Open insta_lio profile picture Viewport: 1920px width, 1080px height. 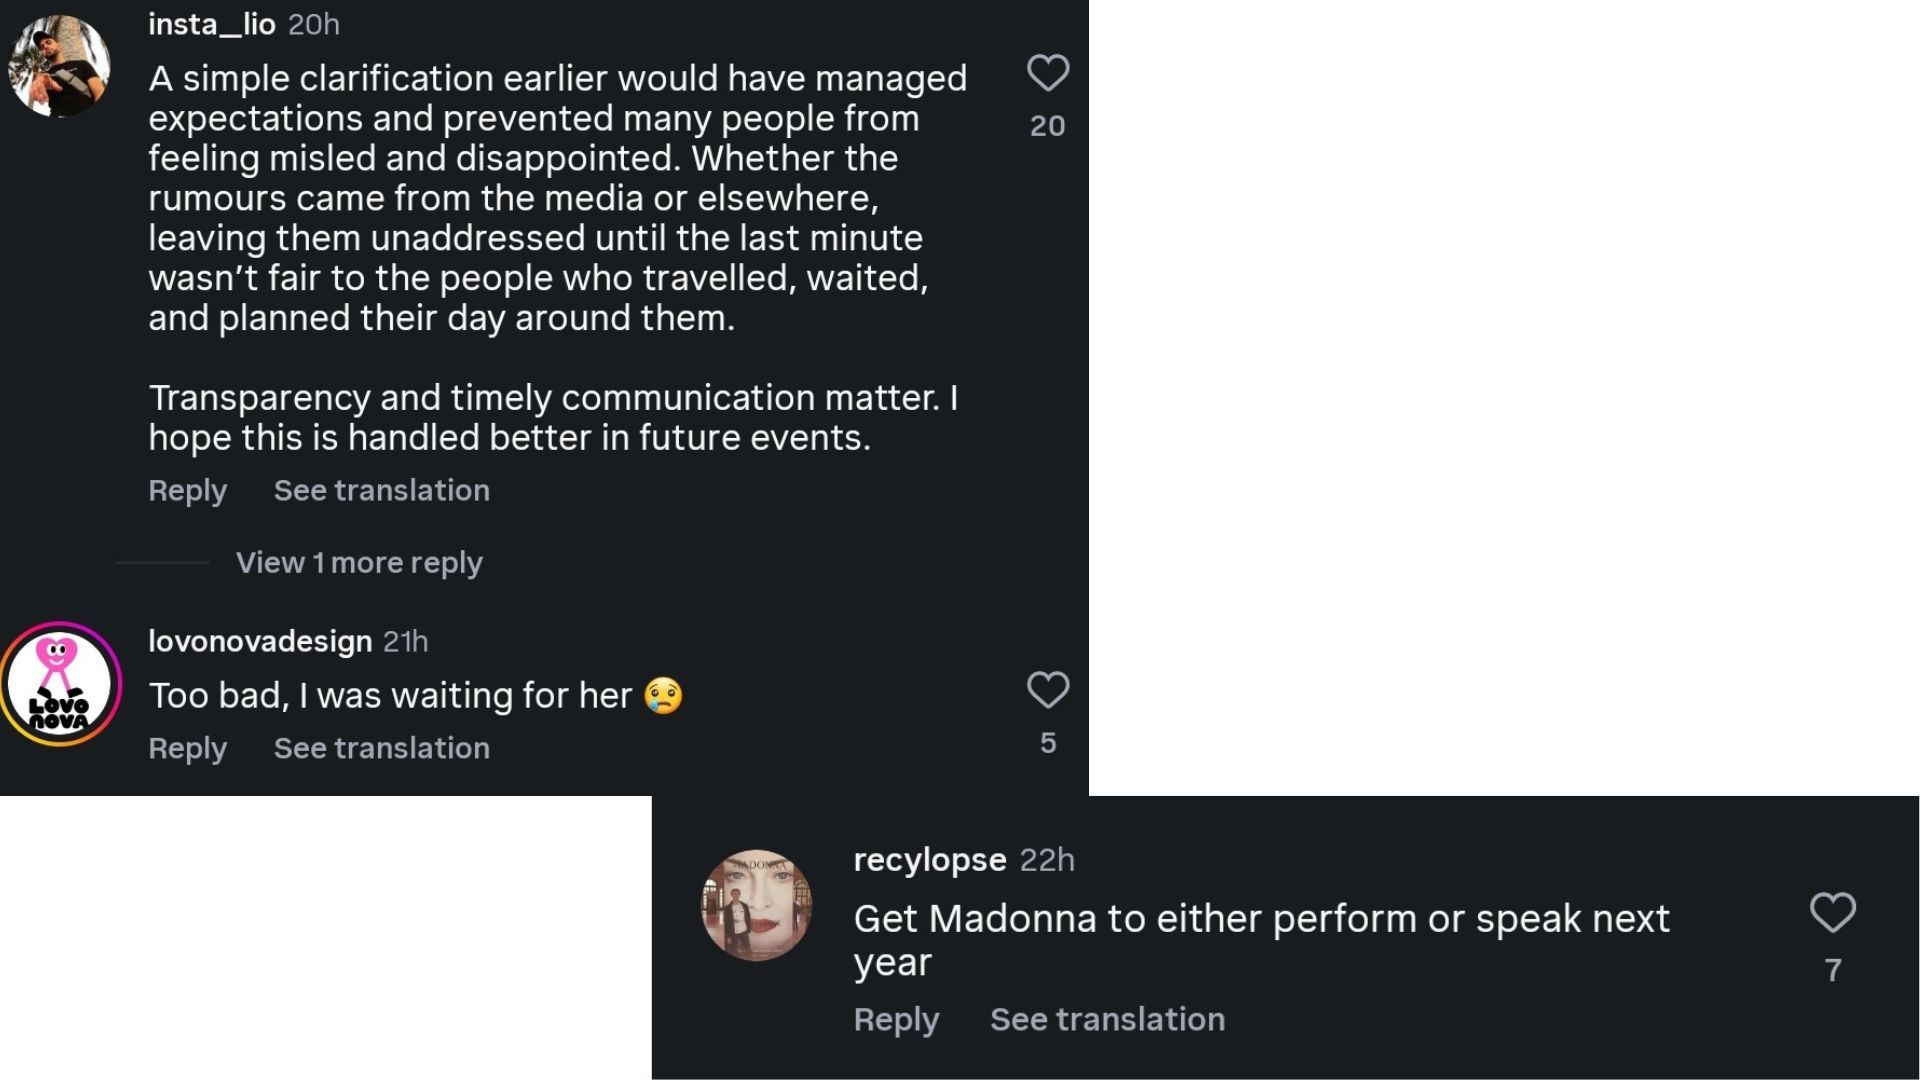[x=59, y=66]
